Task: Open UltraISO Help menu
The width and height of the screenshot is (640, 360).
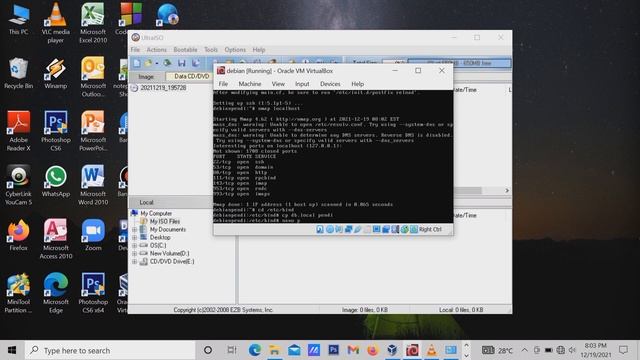Action: click(x=259, y=50)
